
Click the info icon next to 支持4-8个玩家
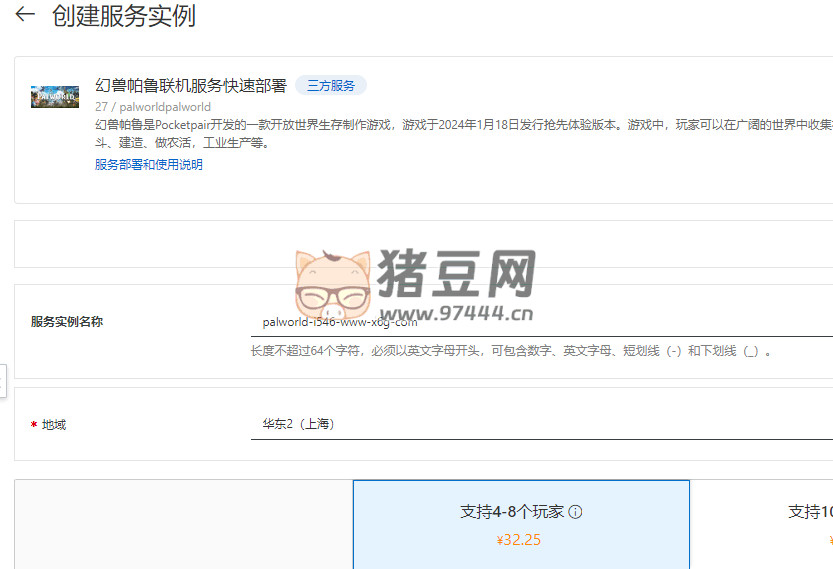[x=575, y=512]
